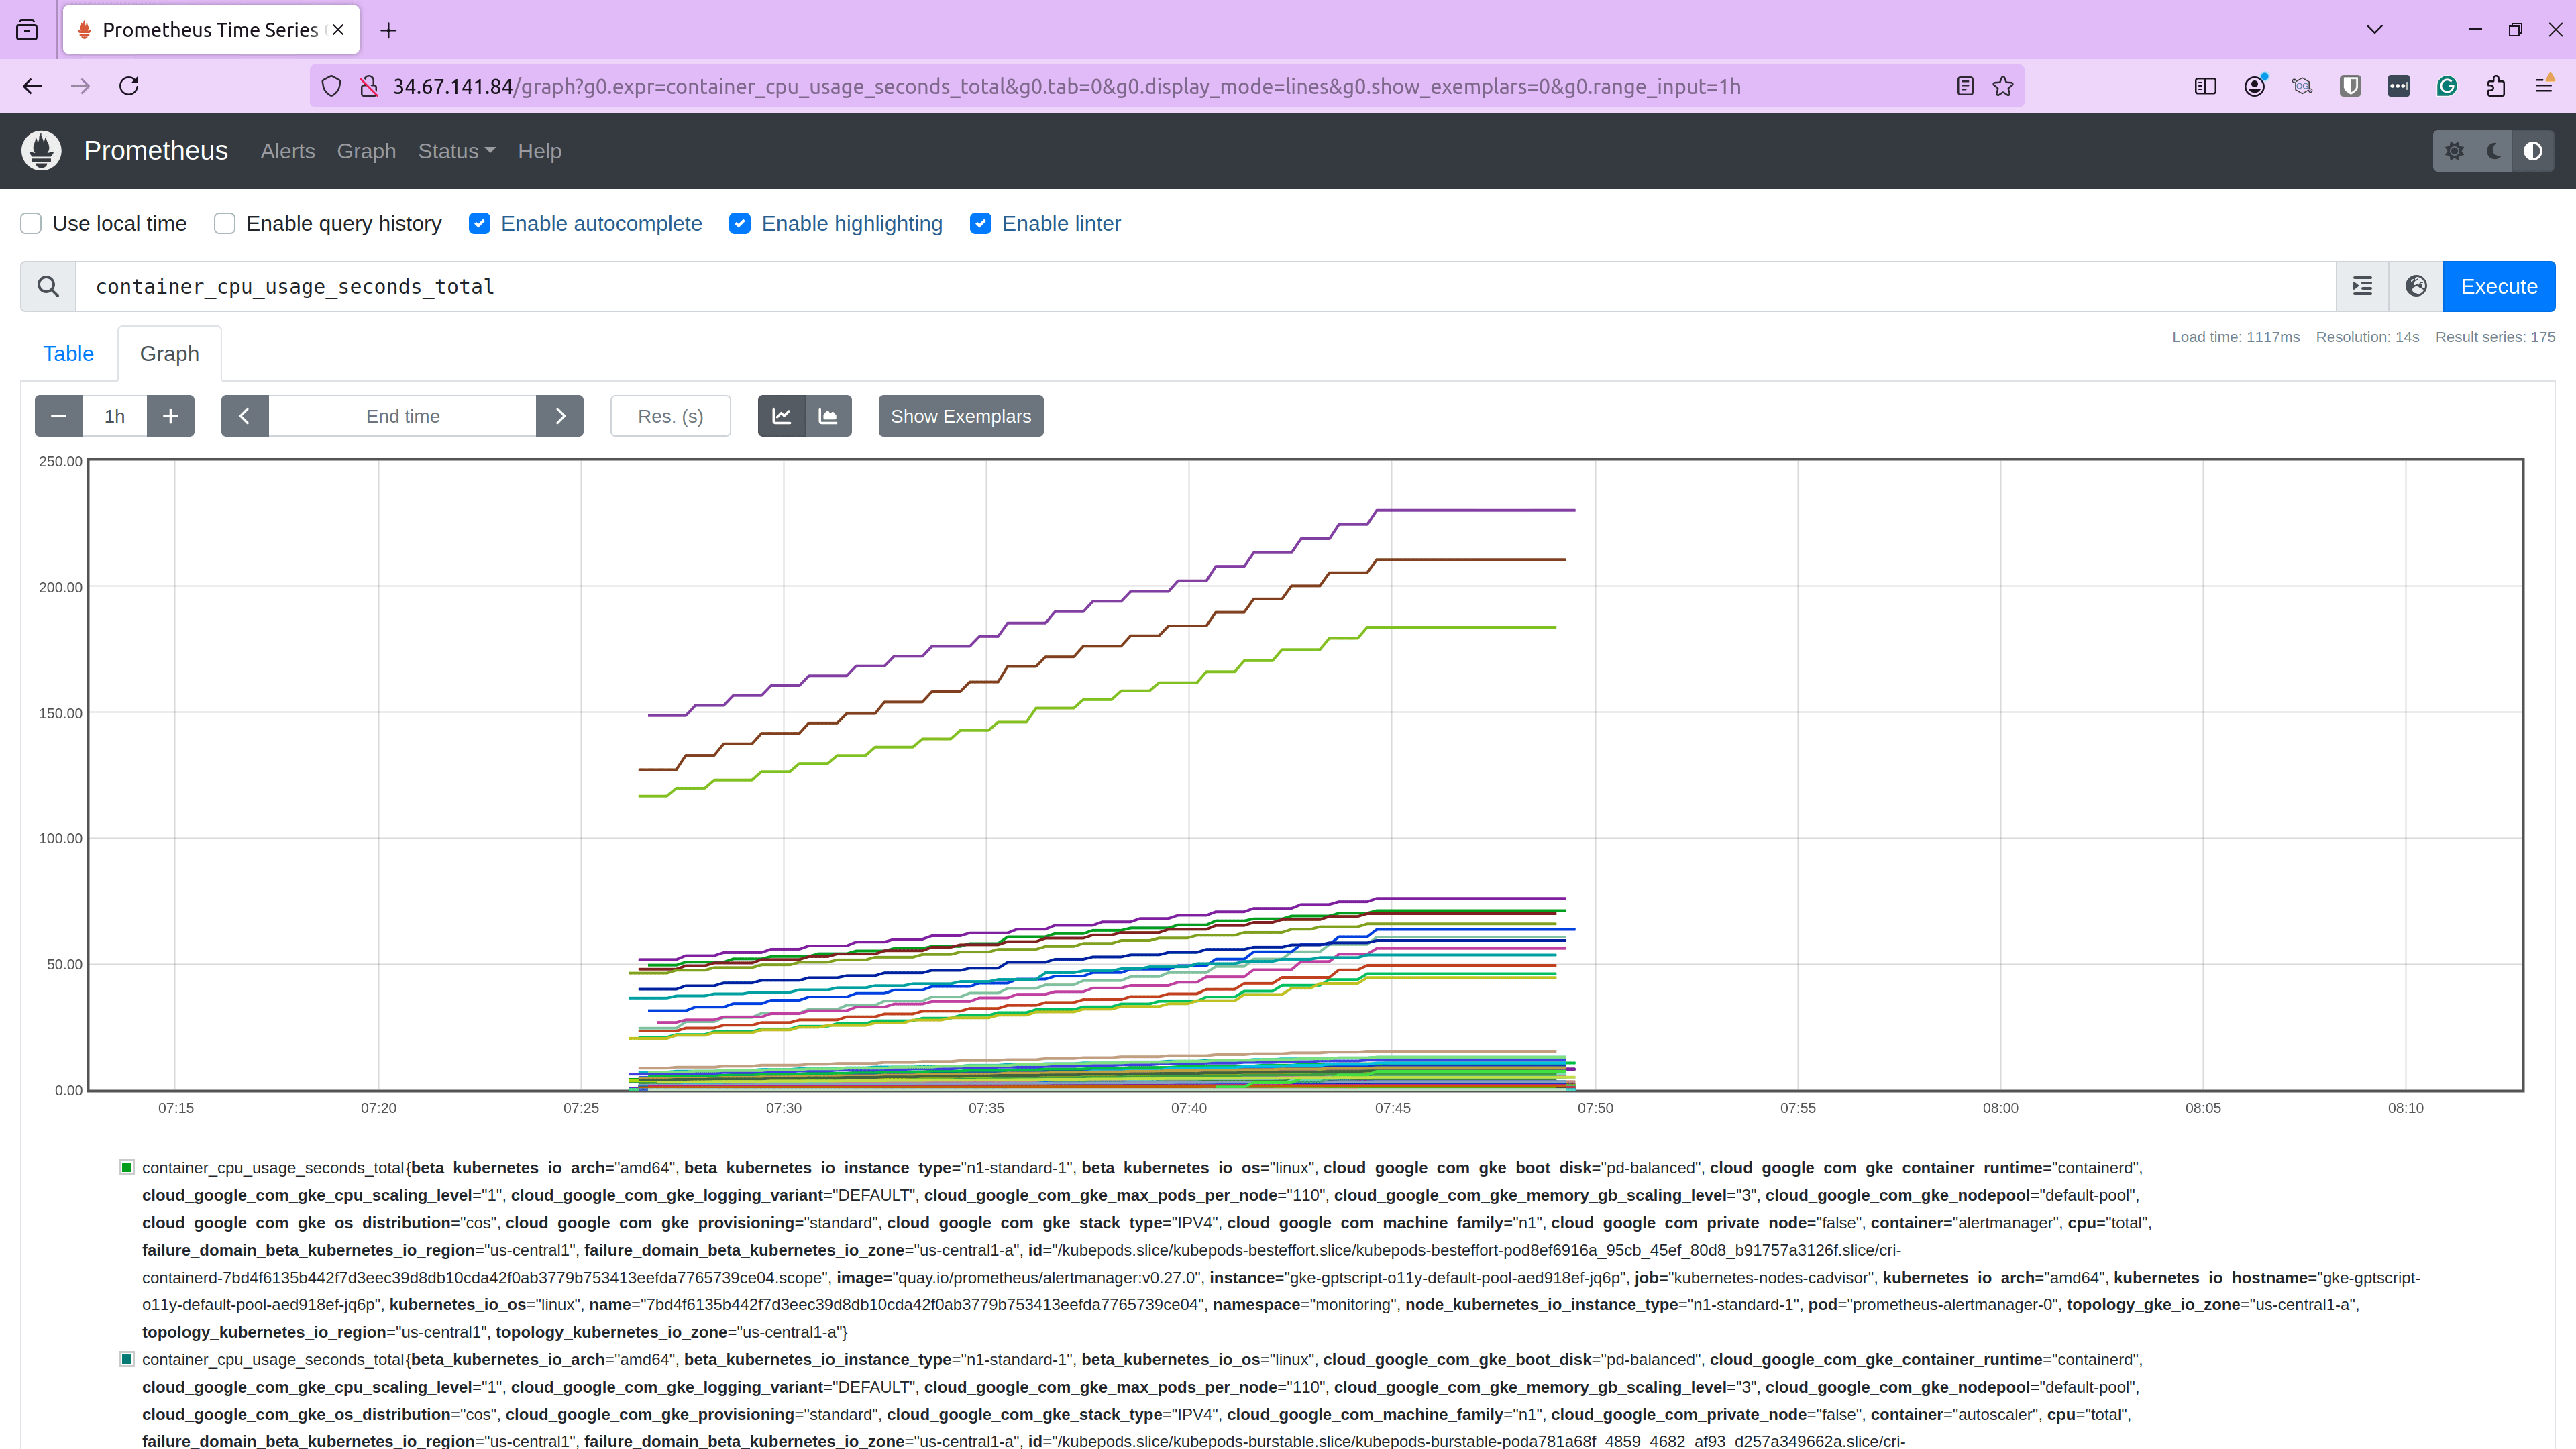Open the Firefox hamburger application menu
This screenshot has width=2576, height=1449.
(x=2544, y=86)
